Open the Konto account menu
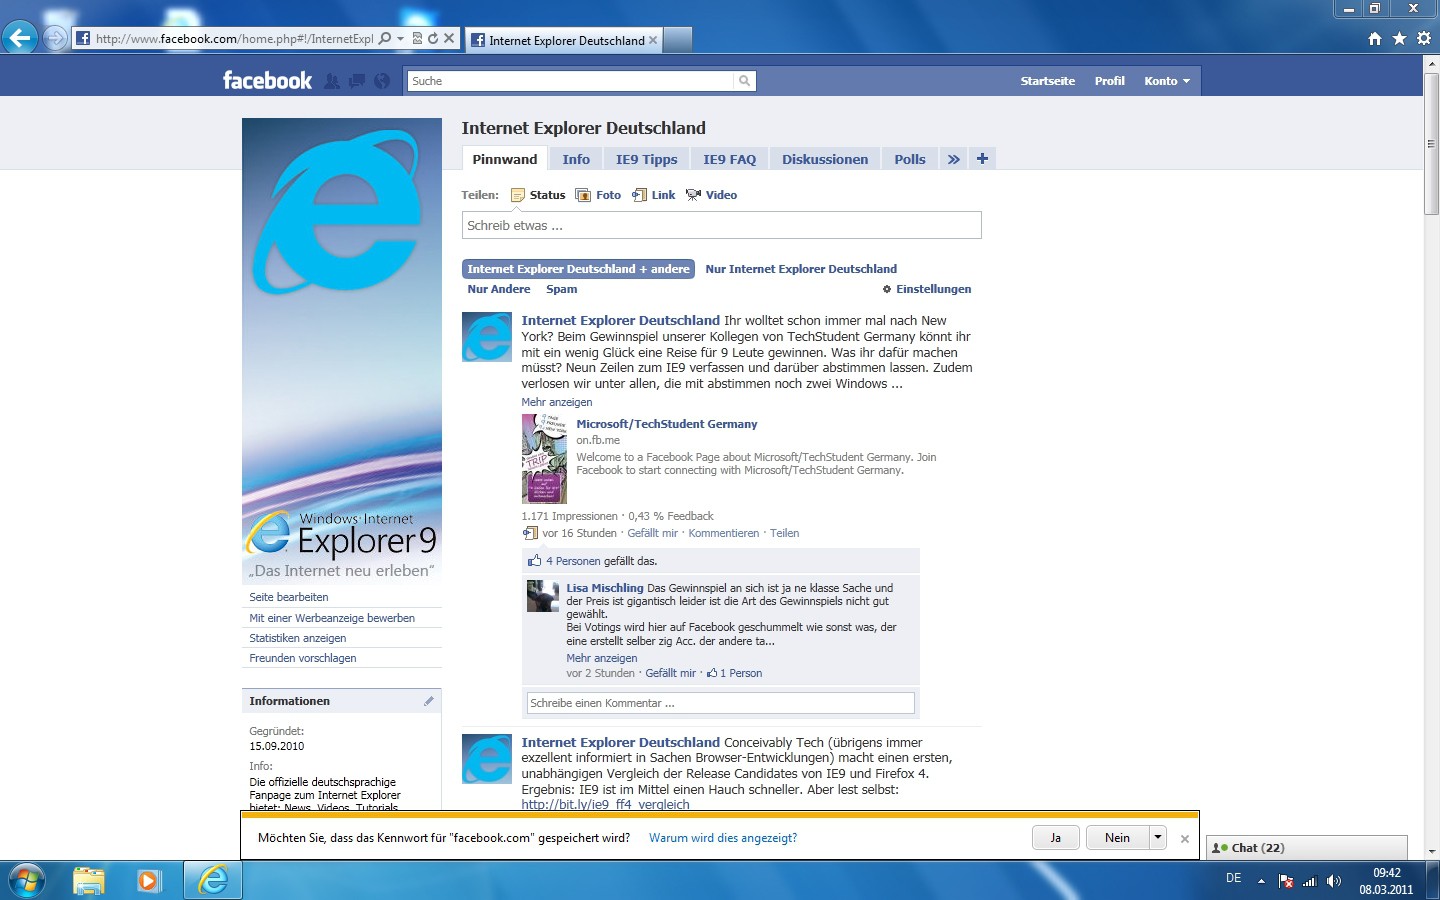This screenshot has width=1440, height=900. coord(1166,80)
